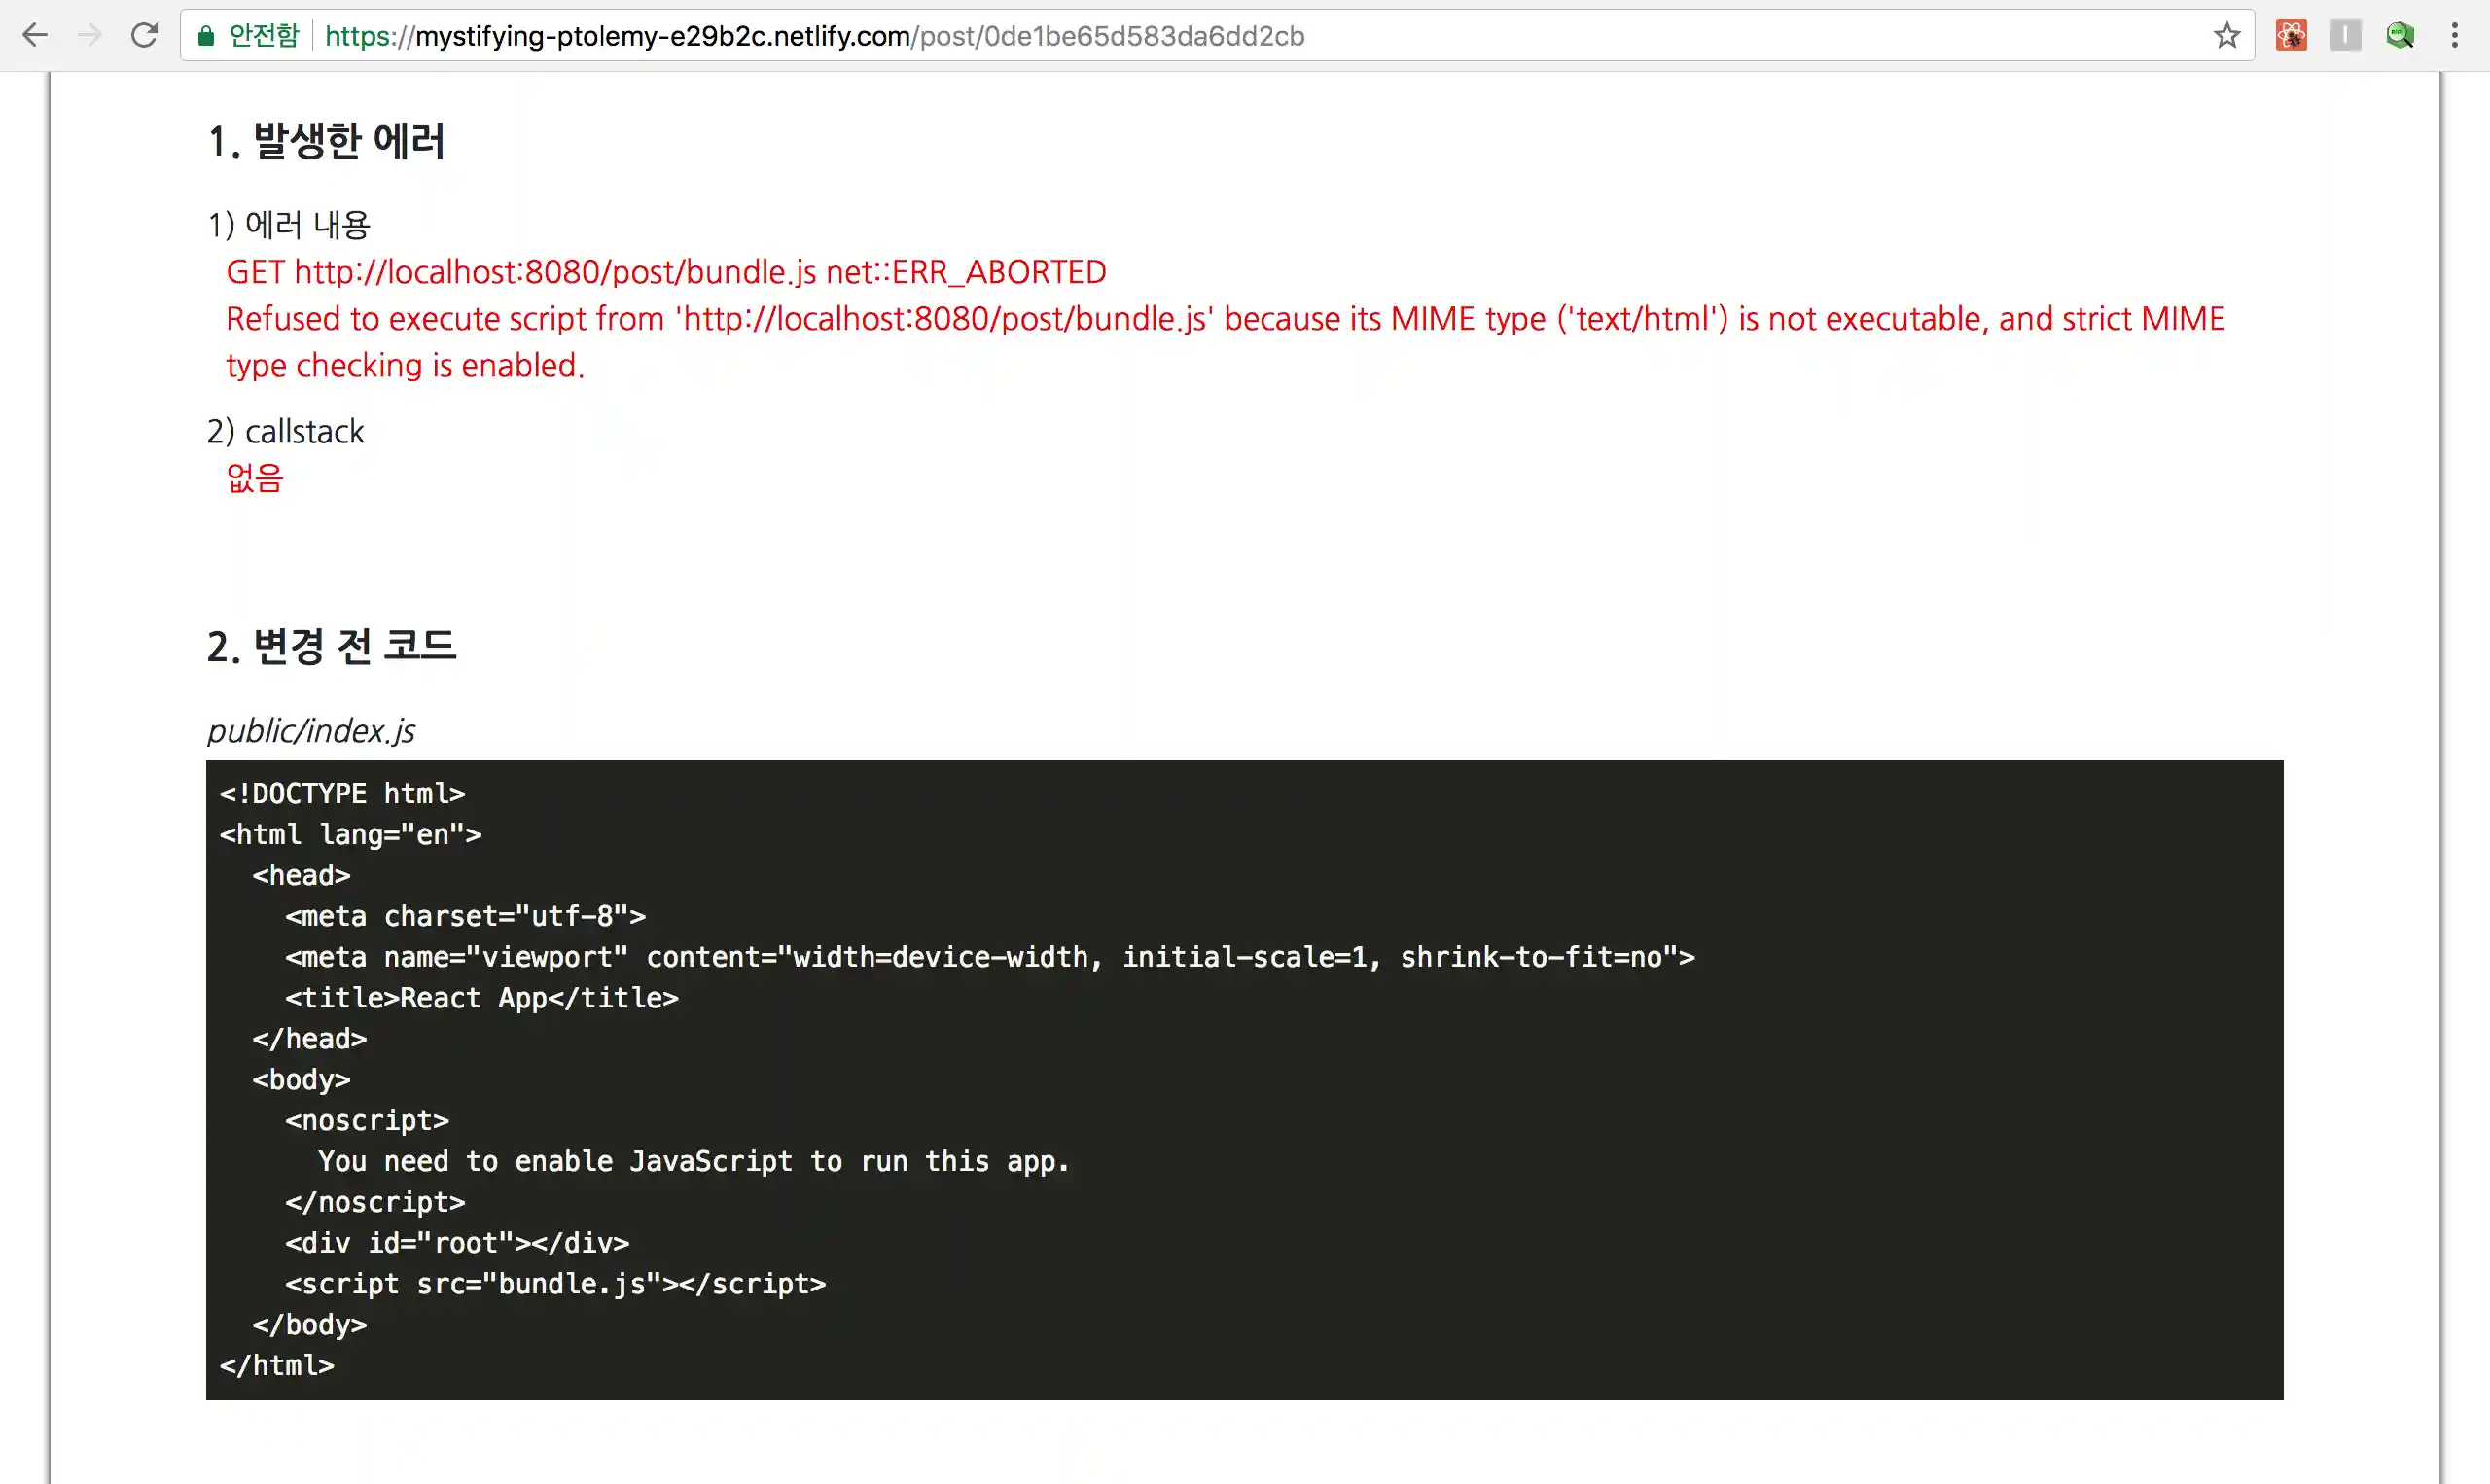The image size is (2490, 1484).
Task: Open the React Developer Tools extension icon
Action: 2290,35
